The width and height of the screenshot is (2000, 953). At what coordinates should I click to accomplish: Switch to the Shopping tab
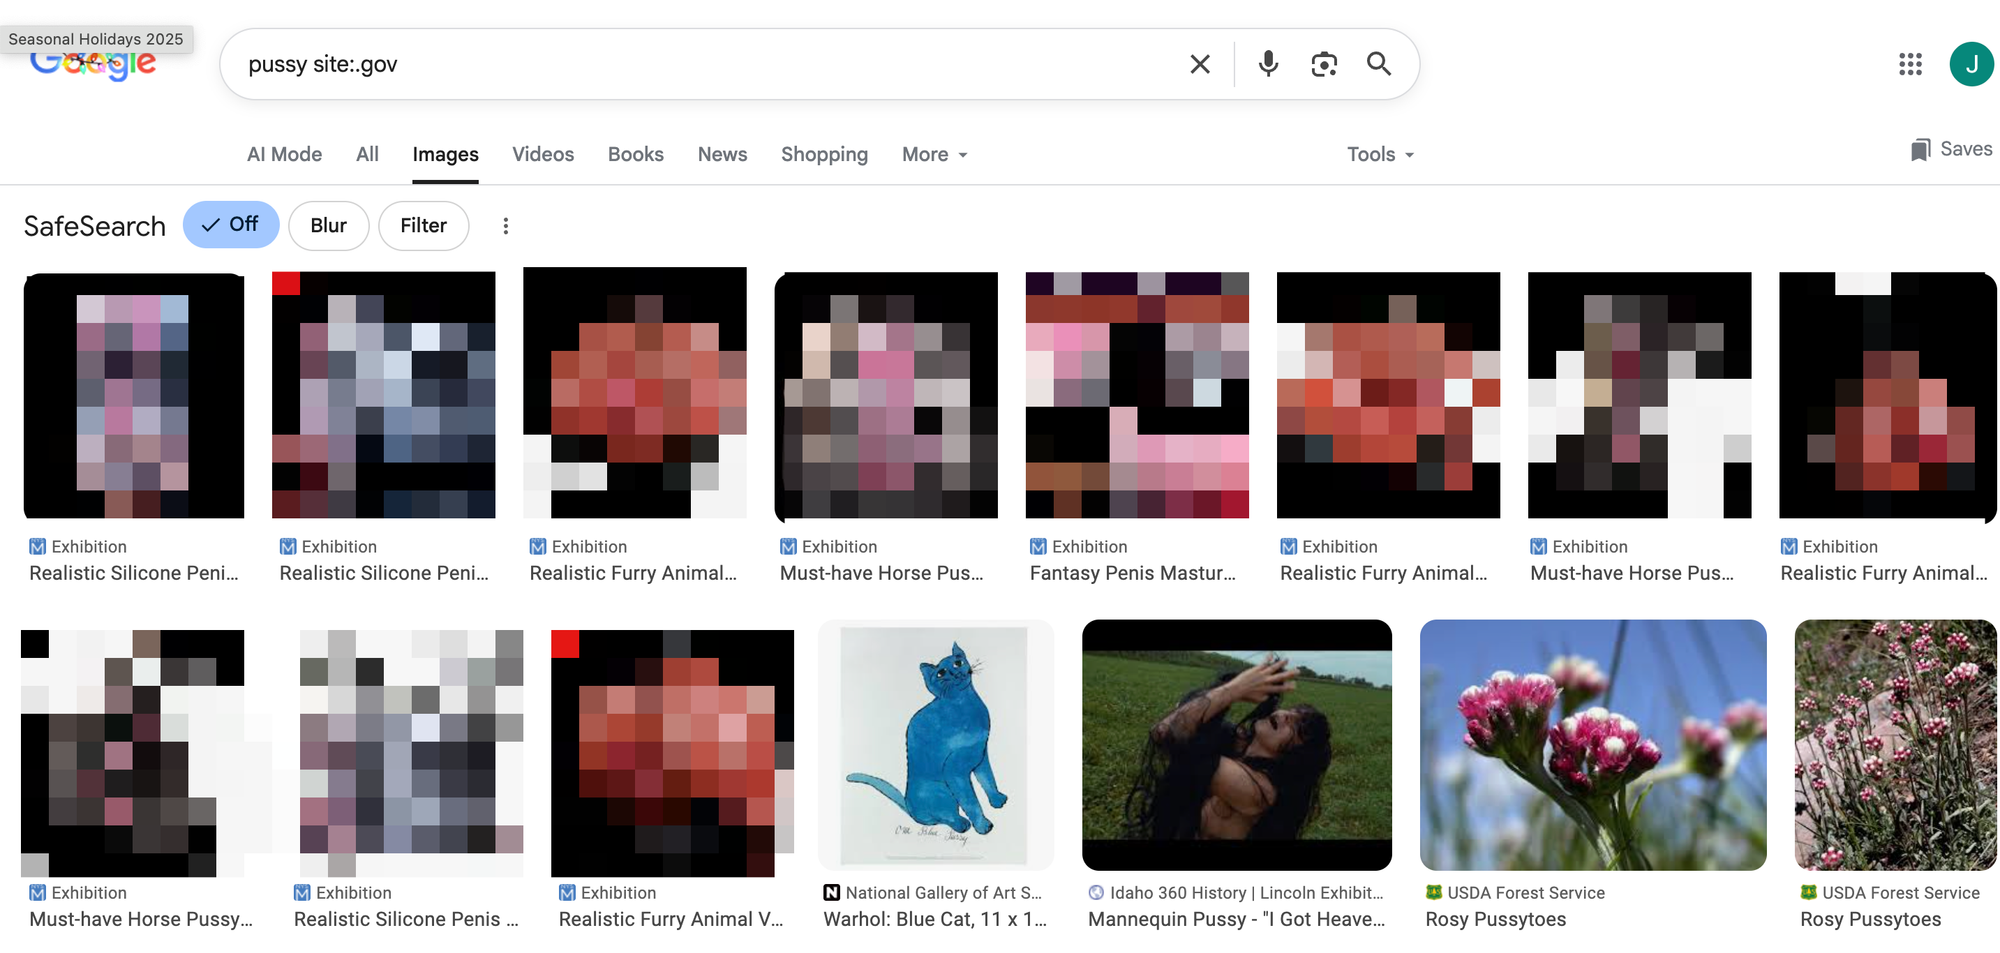pos(824,154)
